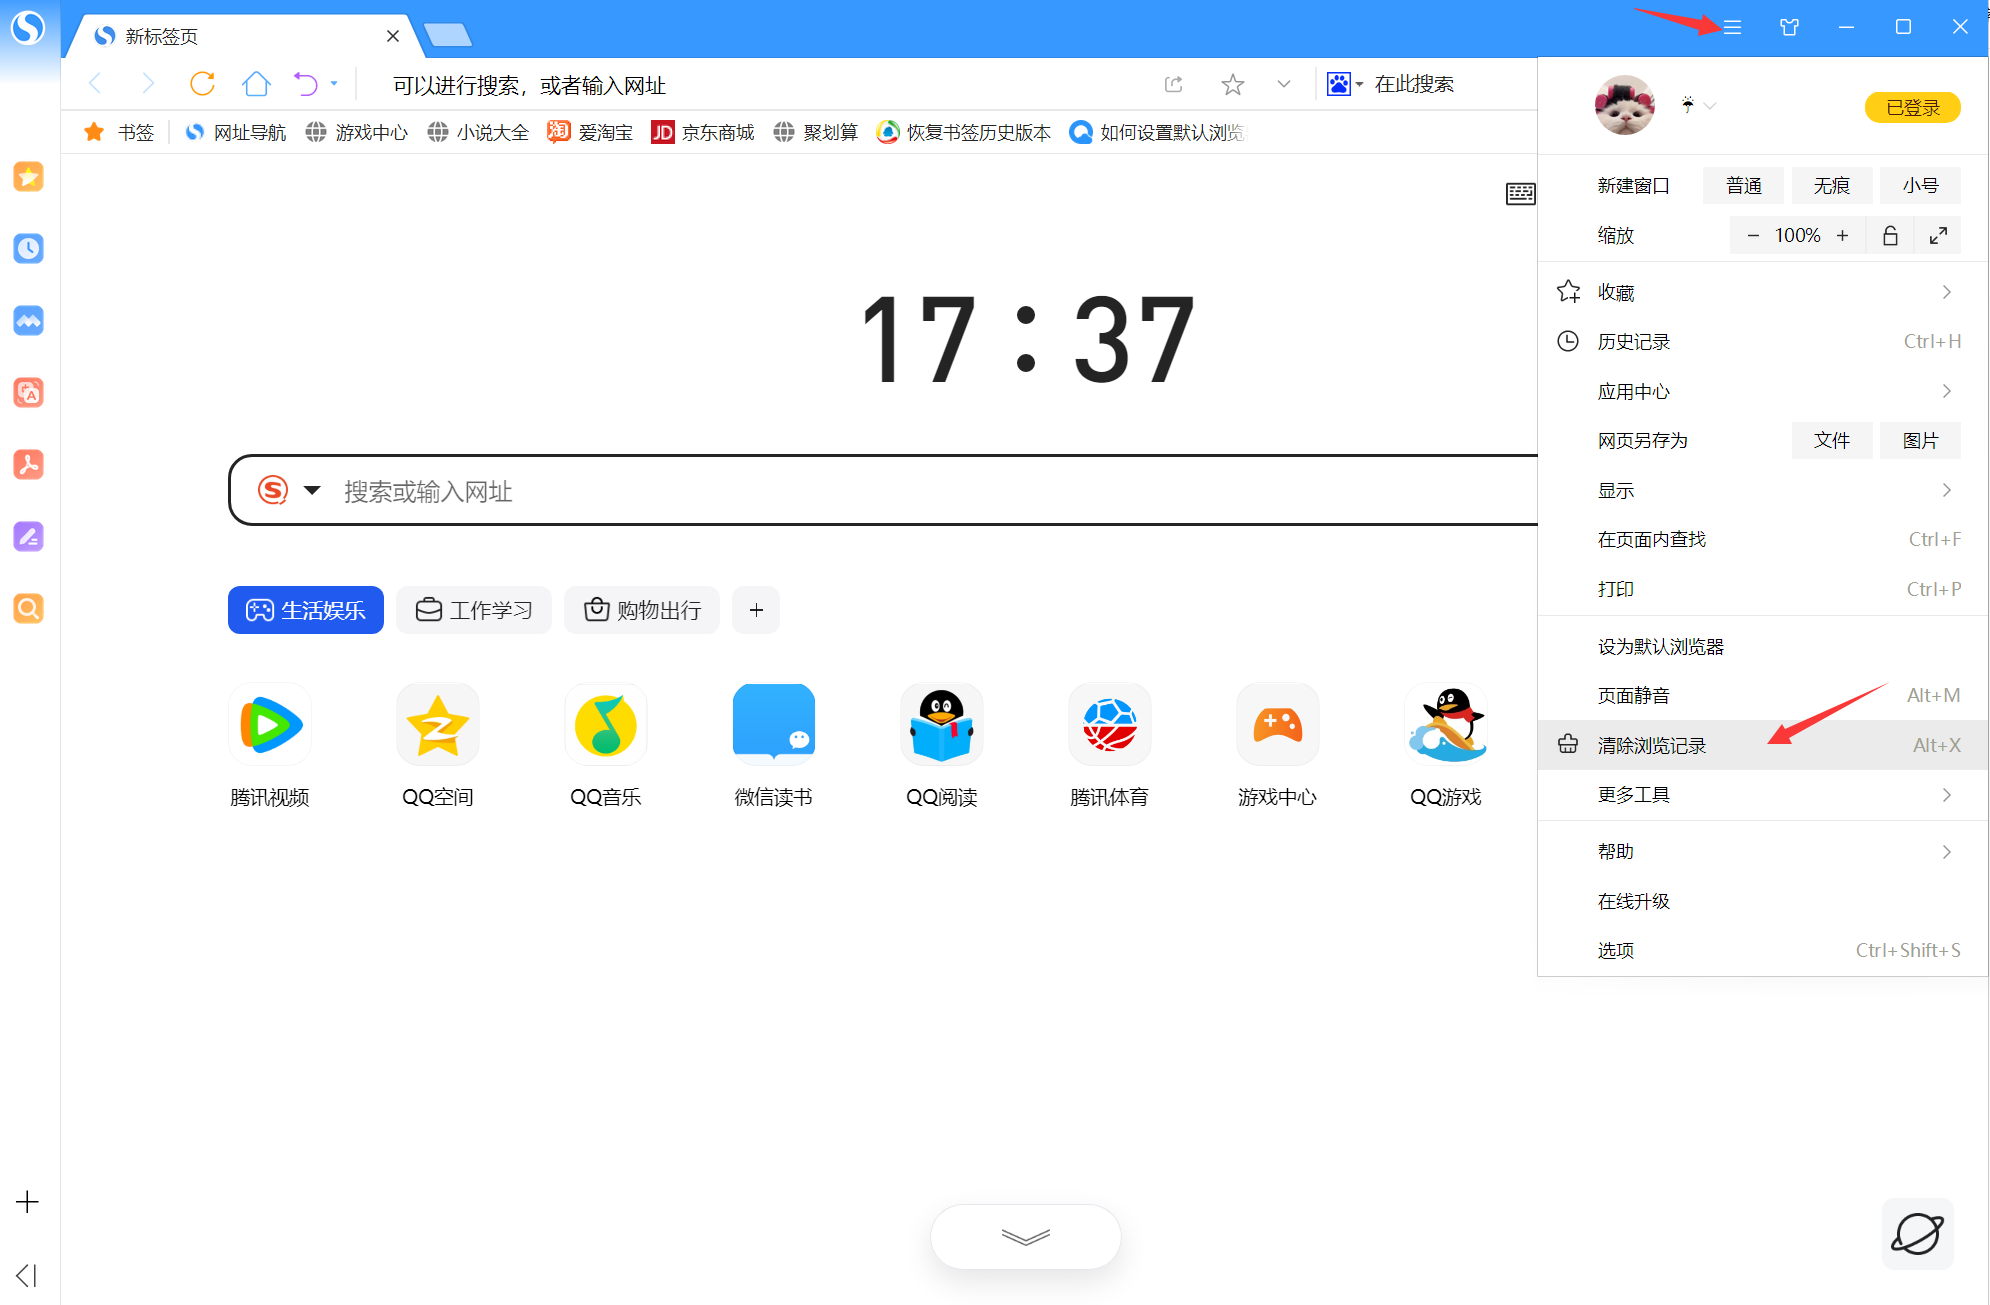Open the search tool in left sidebar

[28, 608]
